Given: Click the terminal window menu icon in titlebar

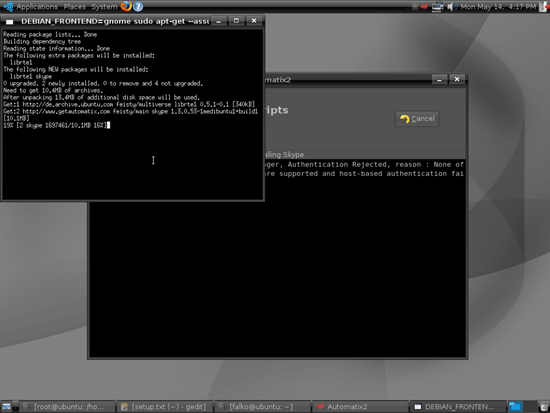Looking at the screenshot, I should pyautogui.click(x=9, y=21).
